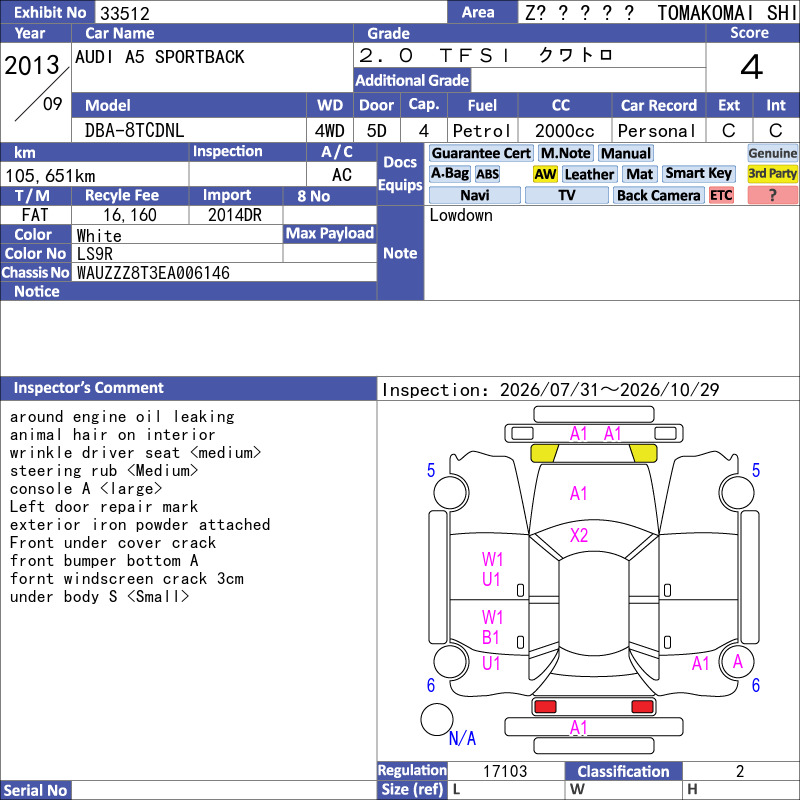Click comment 'Left door repair mark'

[104, 507]
